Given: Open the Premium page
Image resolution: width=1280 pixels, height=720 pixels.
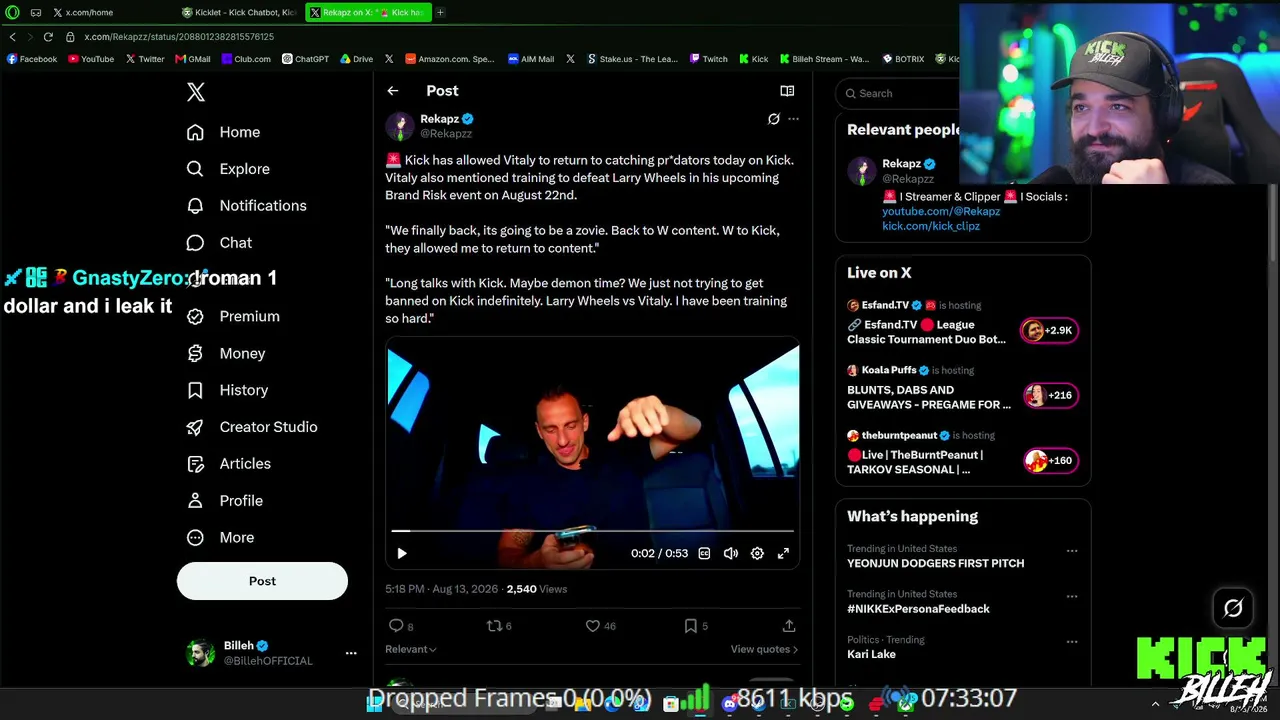Looking at the screenshot, I should [x=233, y=316].
